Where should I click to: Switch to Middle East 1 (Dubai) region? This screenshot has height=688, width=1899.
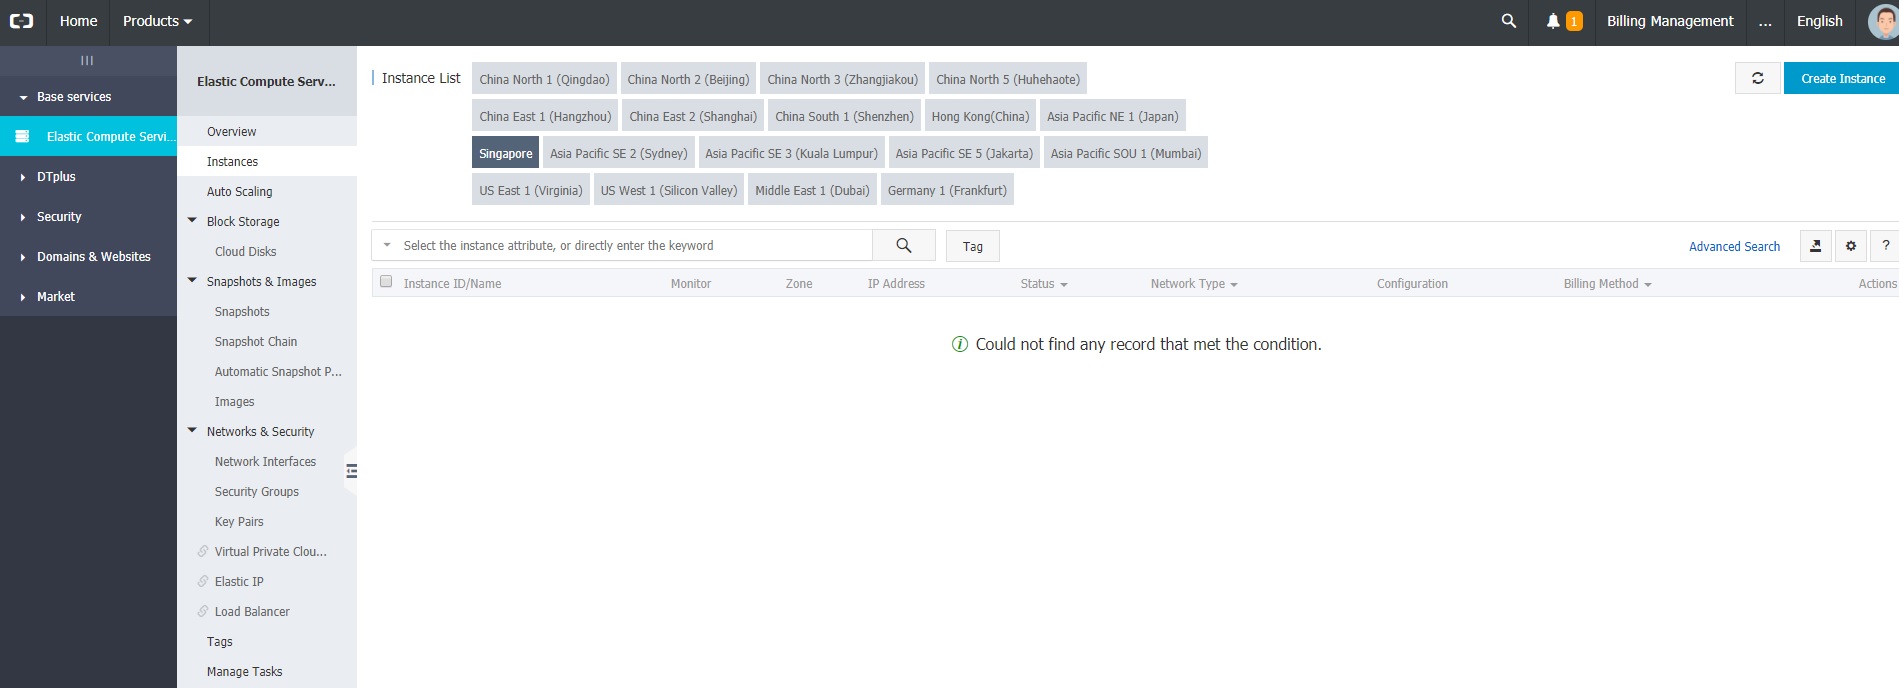coord(812,190)
